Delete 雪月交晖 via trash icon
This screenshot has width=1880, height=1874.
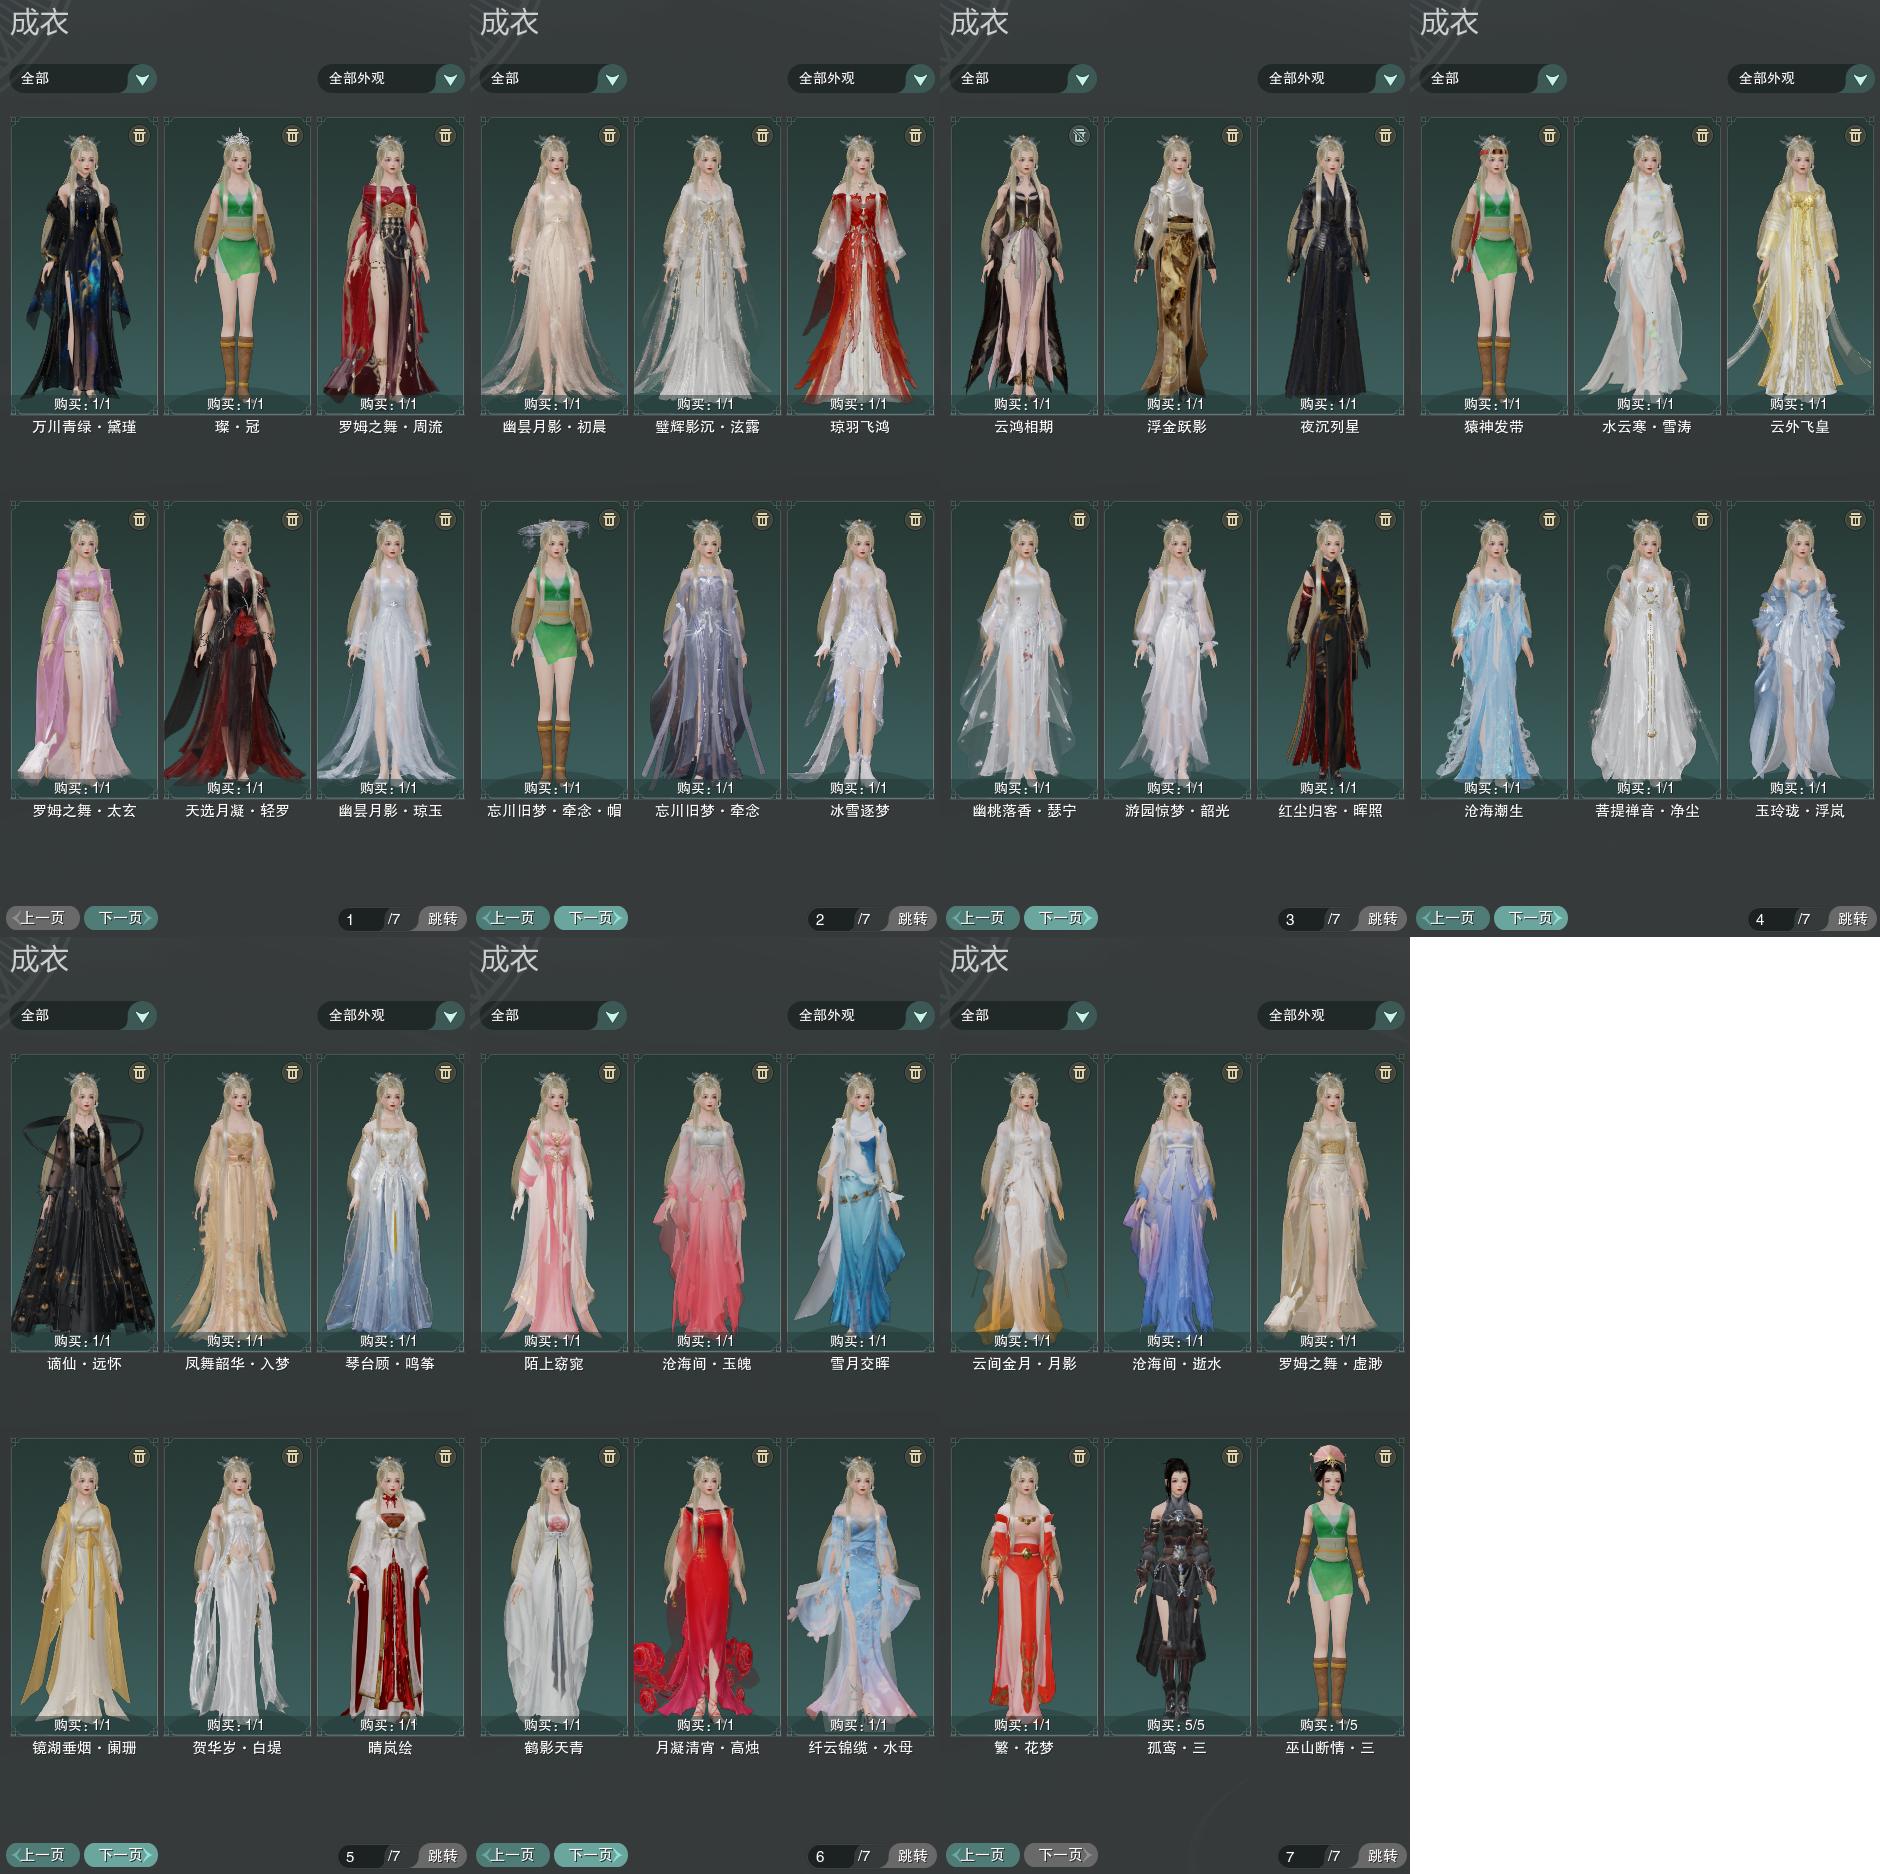point(916,1072)
